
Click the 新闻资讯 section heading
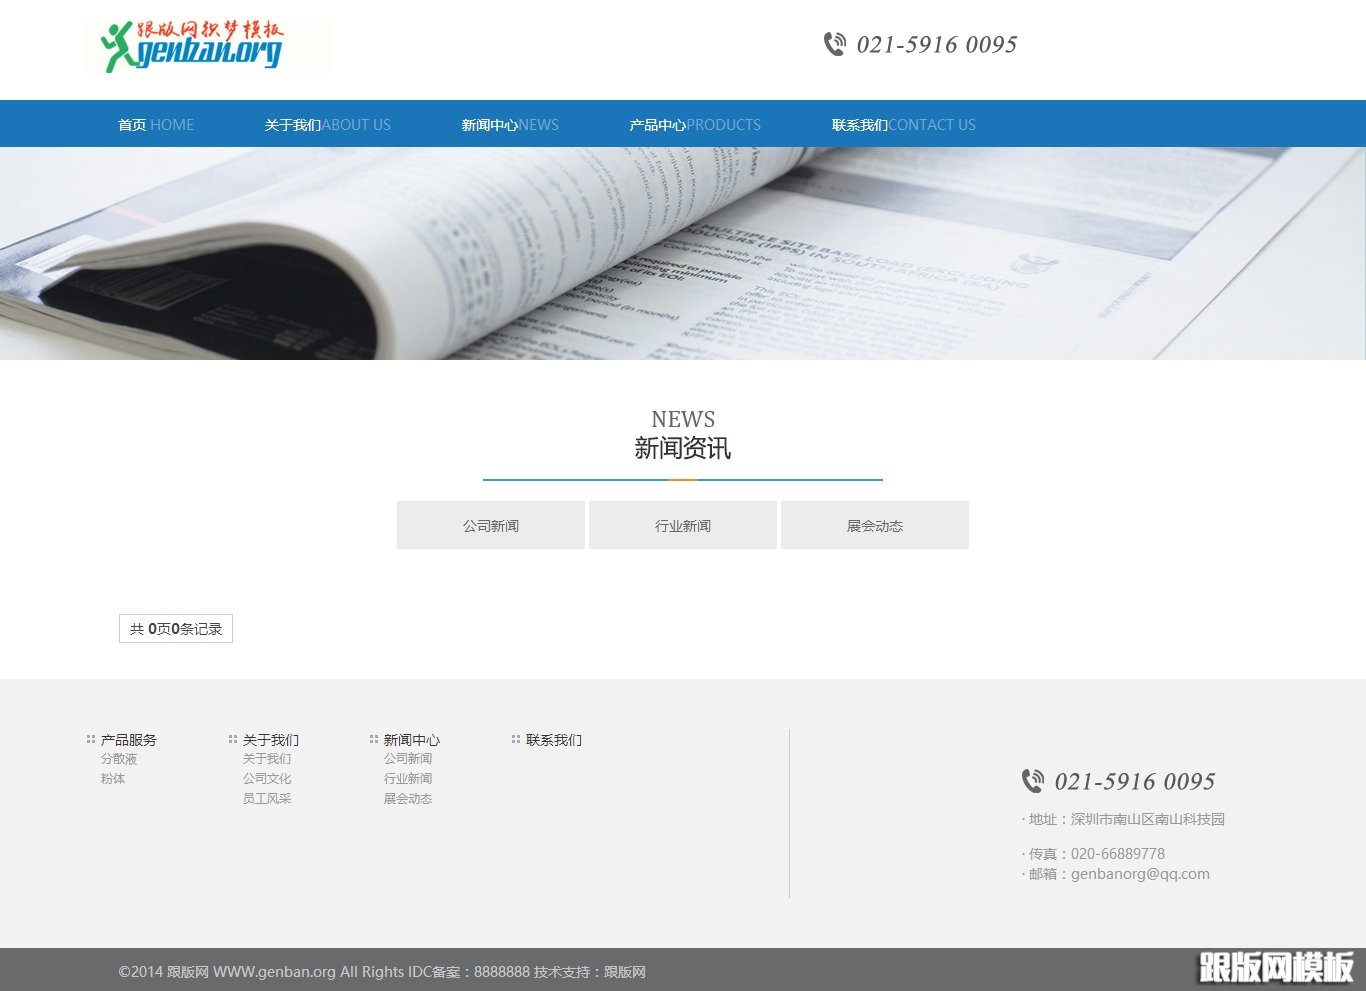pos(683,448)
